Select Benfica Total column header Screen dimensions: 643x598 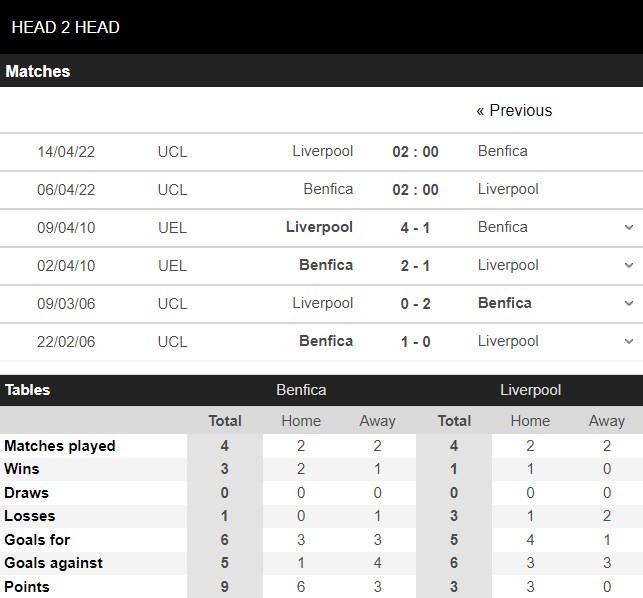coord(225,421)
